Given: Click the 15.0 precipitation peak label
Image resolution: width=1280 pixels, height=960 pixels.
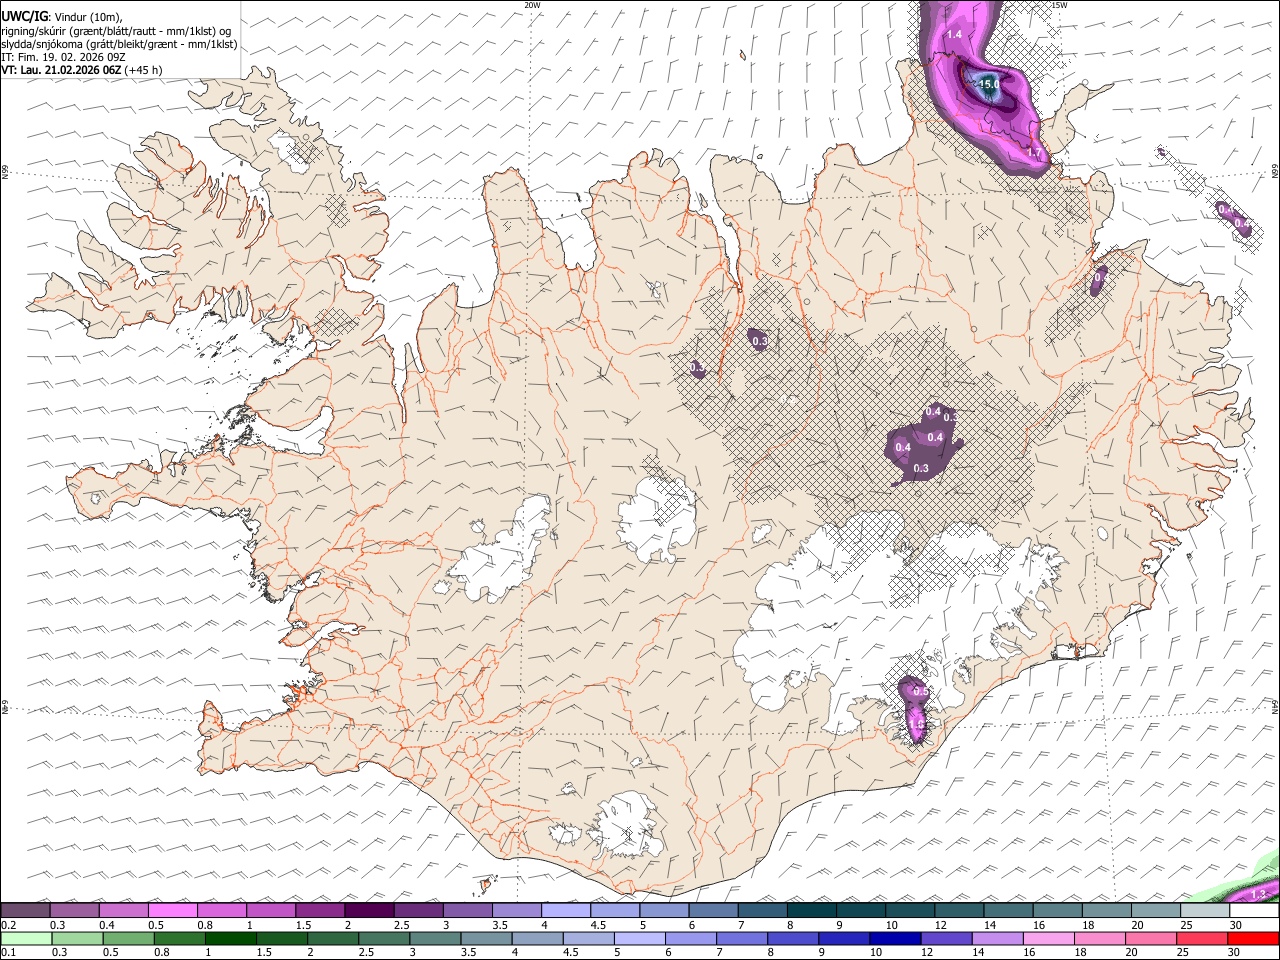Looking at the screenshot, I should (x=988, y=85).
